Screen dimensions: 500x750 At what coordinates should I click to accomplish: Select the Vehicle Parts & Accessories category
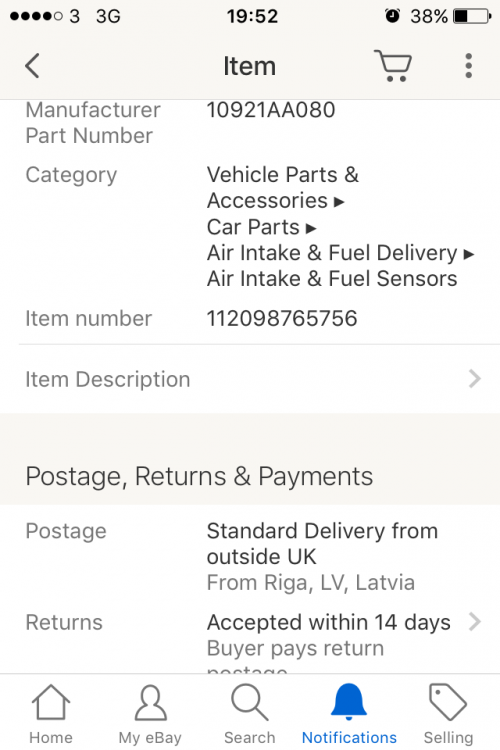point(283,188)
